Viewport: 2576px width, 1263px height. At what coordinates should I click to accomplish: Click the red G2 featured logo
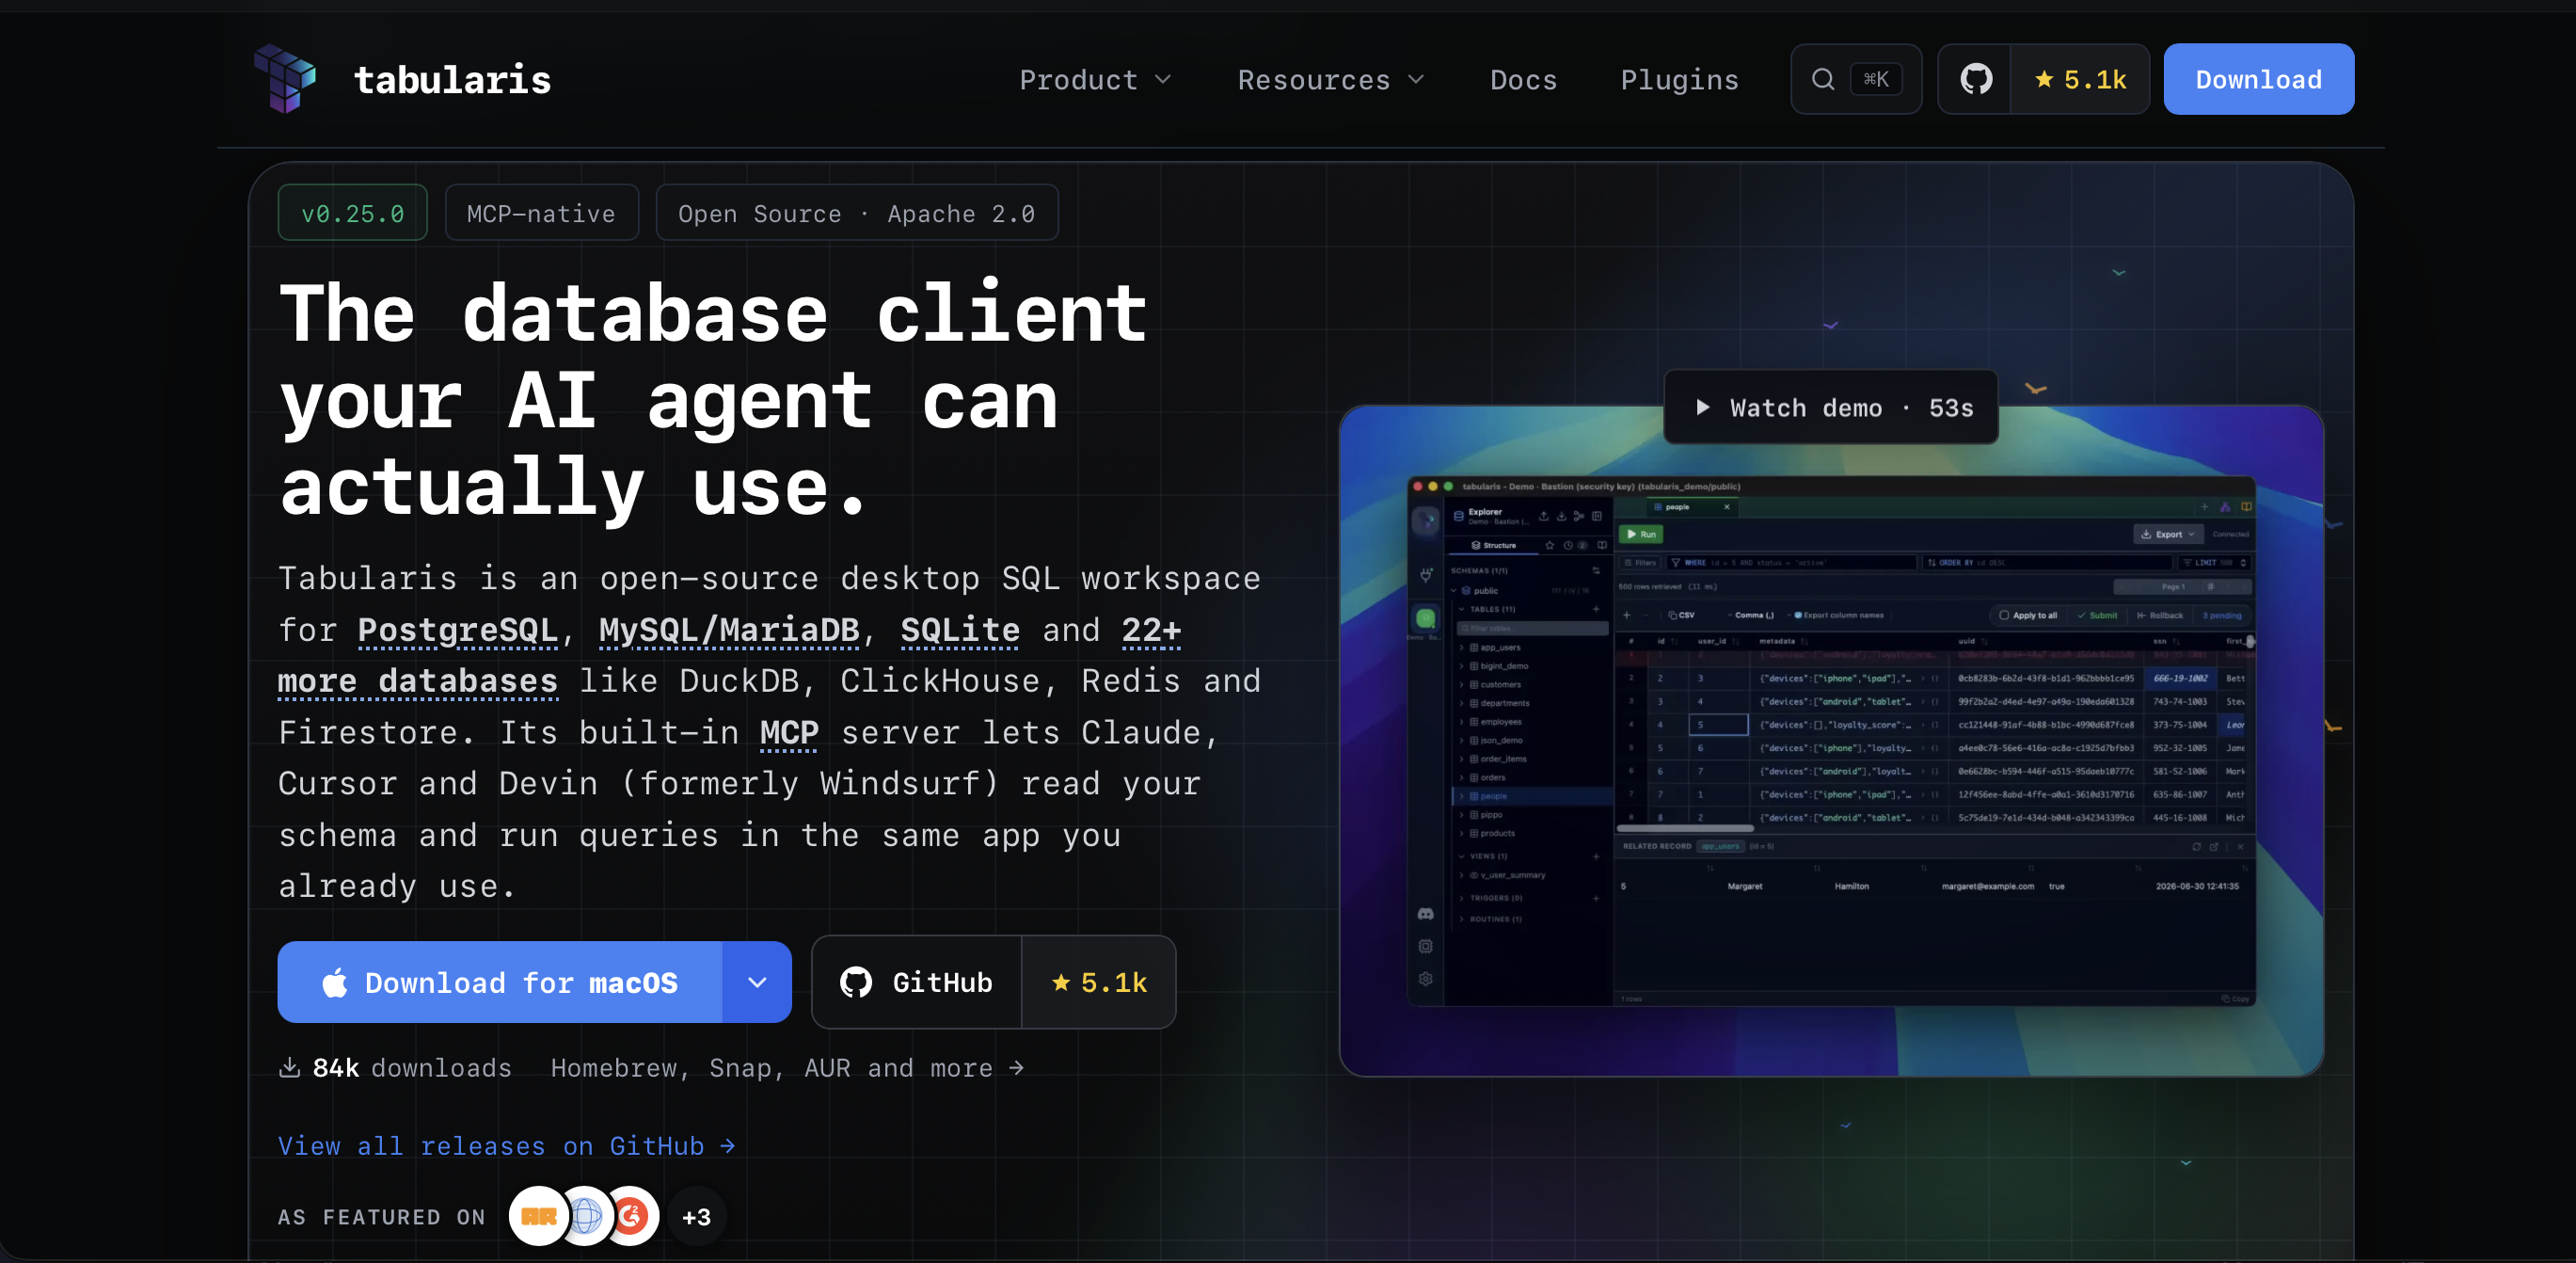[x=632, y=1216]
